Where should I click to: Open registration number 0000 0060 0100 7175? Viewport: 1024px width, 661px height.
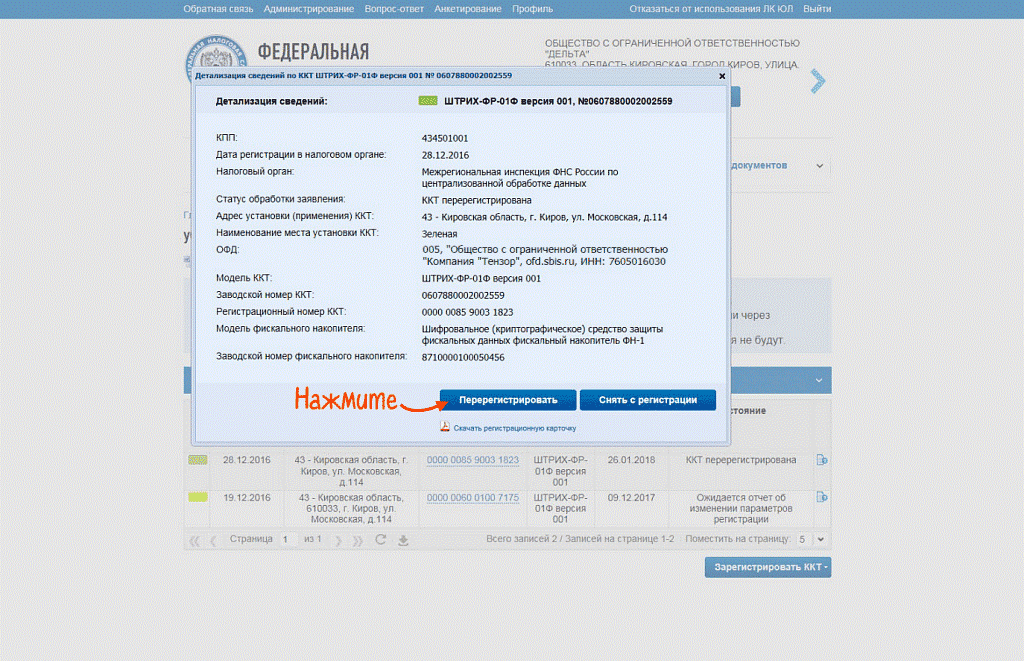click(x=472, y=498)
